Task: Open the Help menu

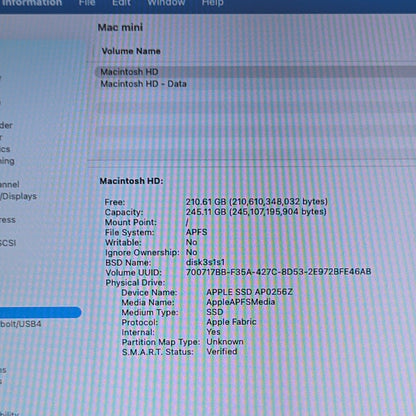Action: tap(212, 3)
